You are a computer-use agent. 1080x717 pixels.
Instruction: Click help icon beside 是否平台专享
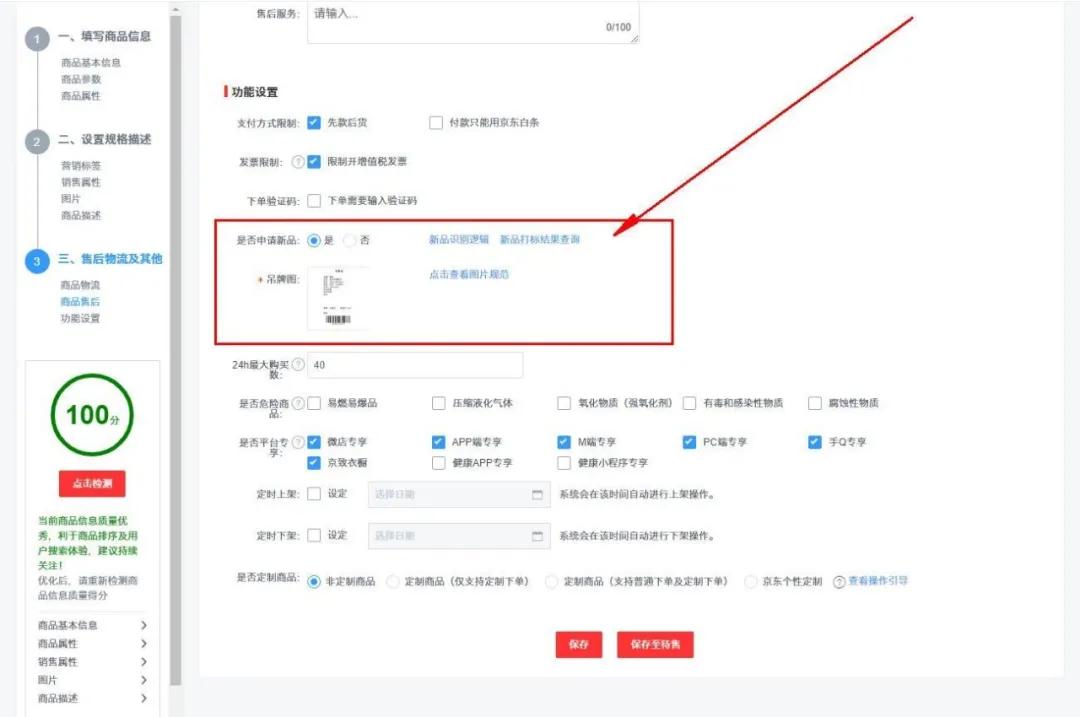pos(297,440)
